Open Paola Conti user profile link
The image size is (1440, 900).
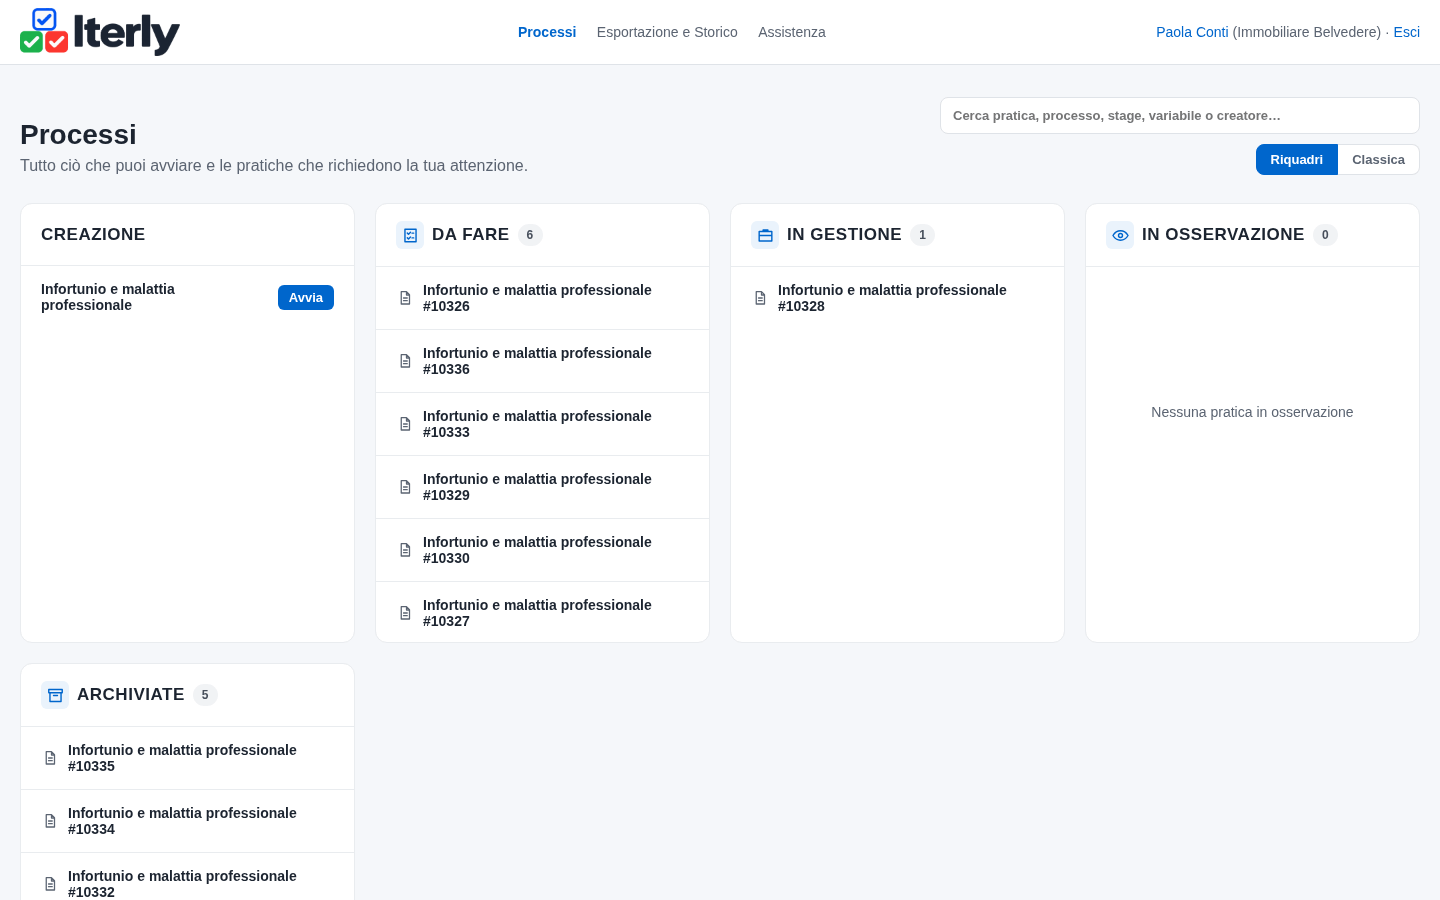tap(1192, 32)
